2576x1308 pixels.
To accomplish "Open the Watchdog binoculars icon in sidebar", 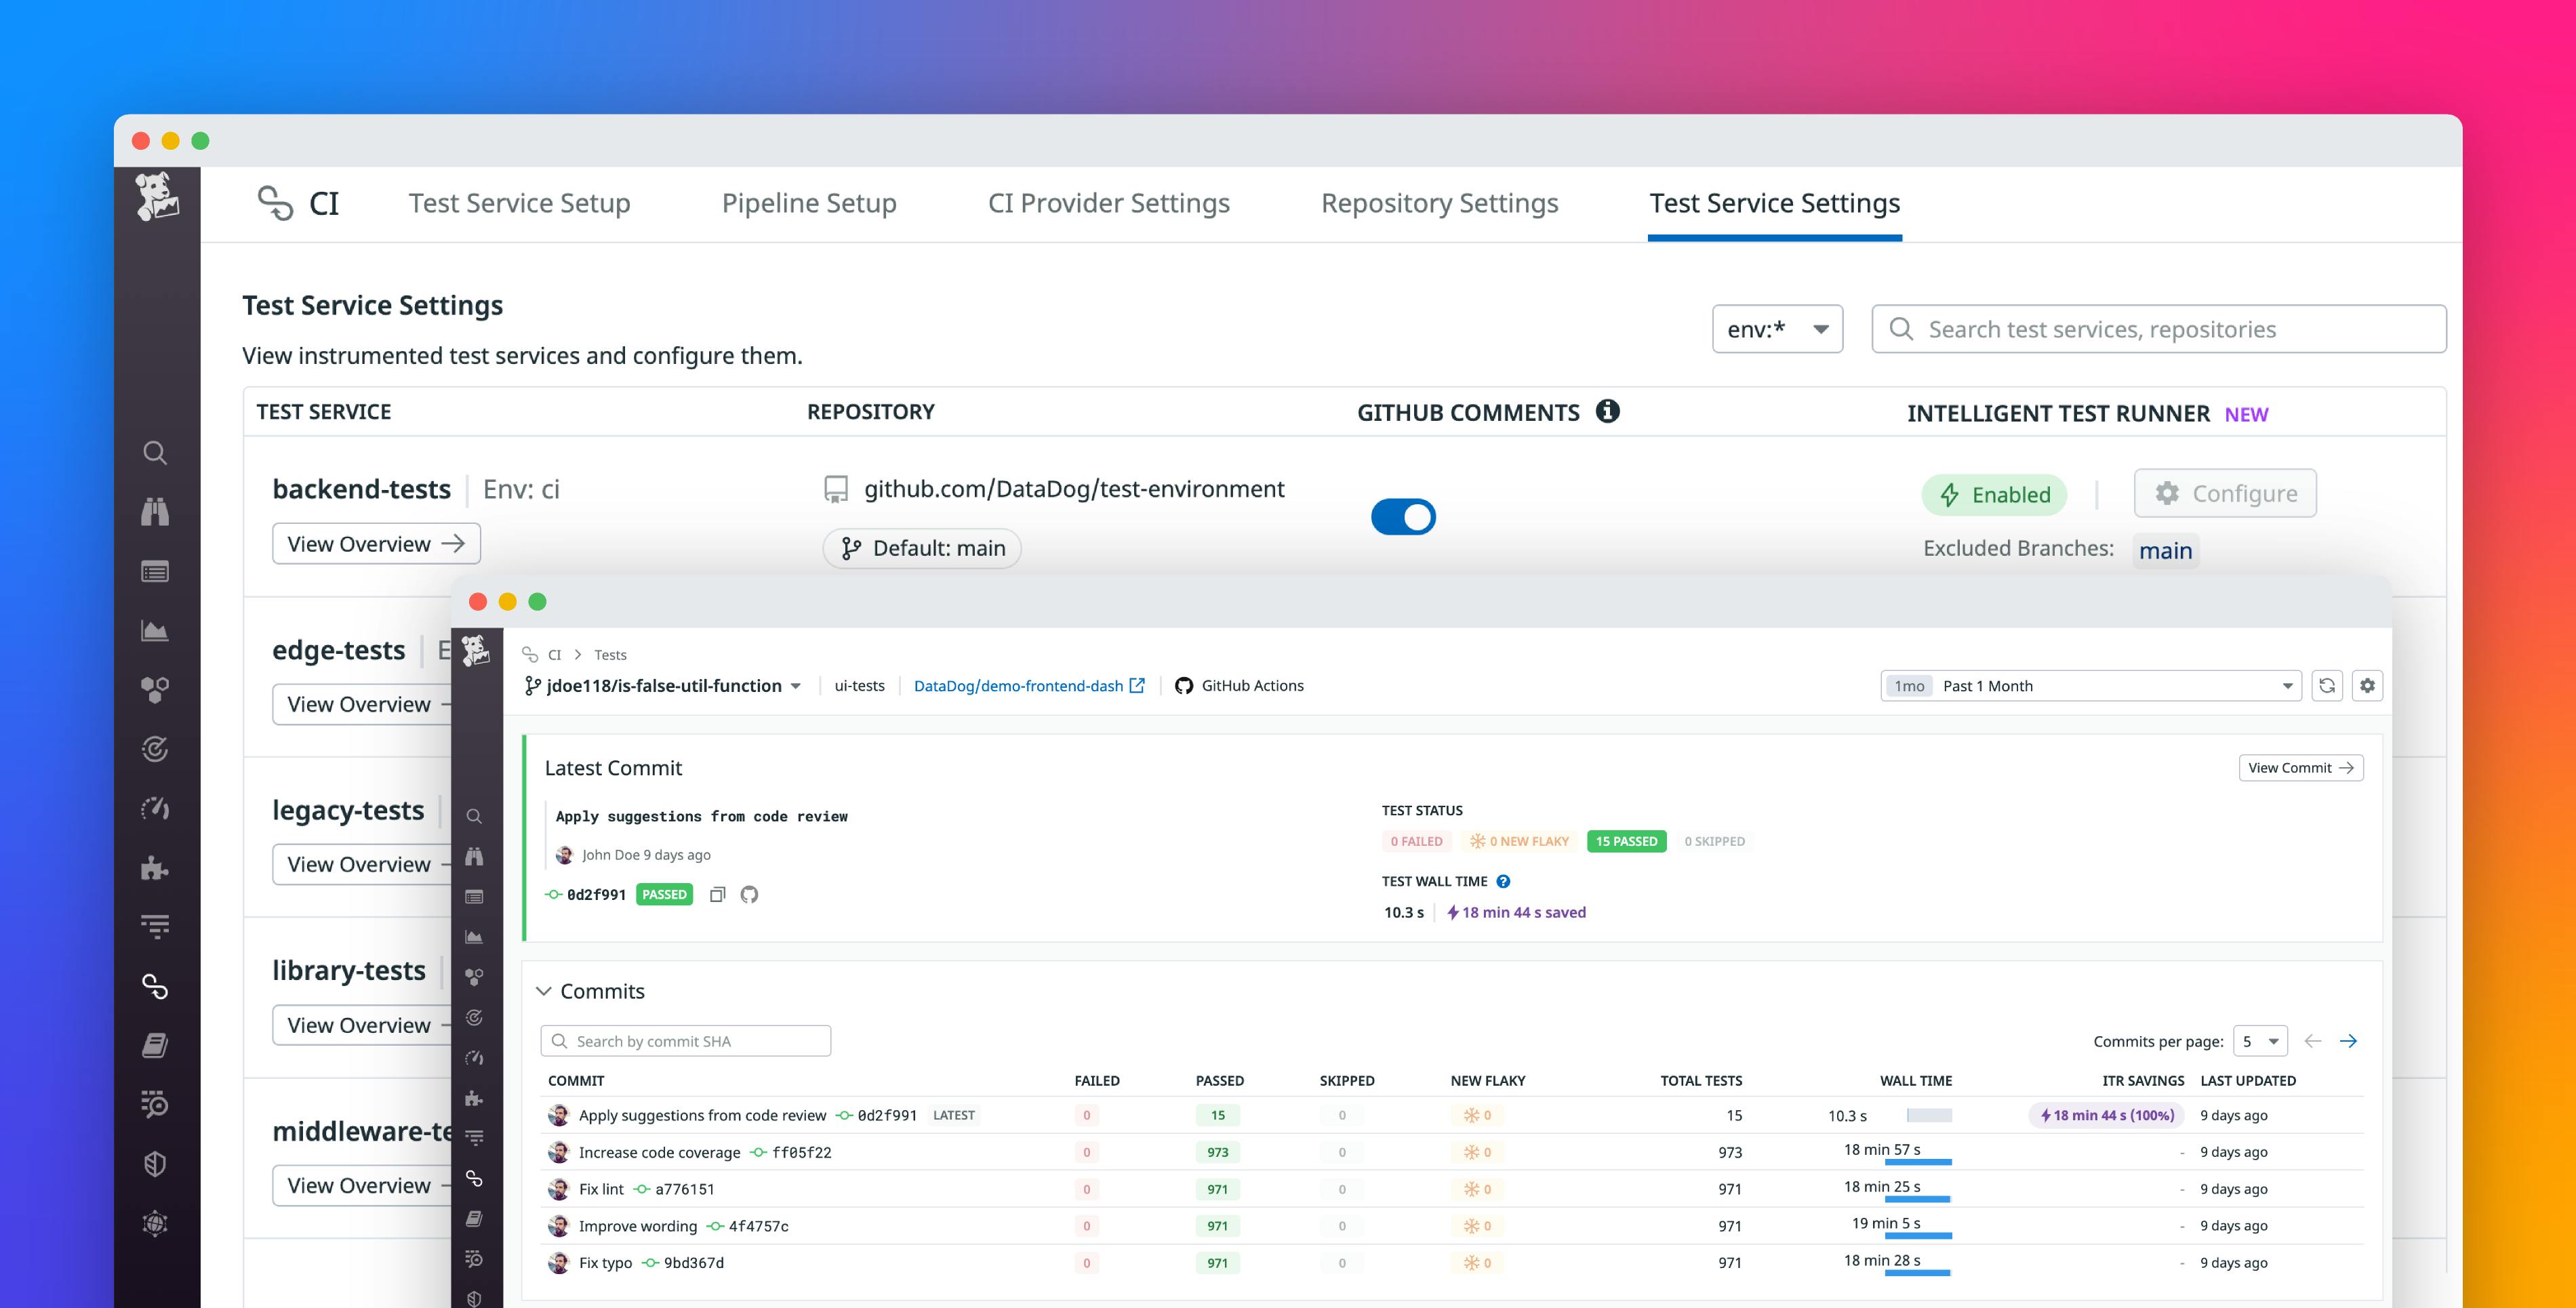I will pos(155,512).
